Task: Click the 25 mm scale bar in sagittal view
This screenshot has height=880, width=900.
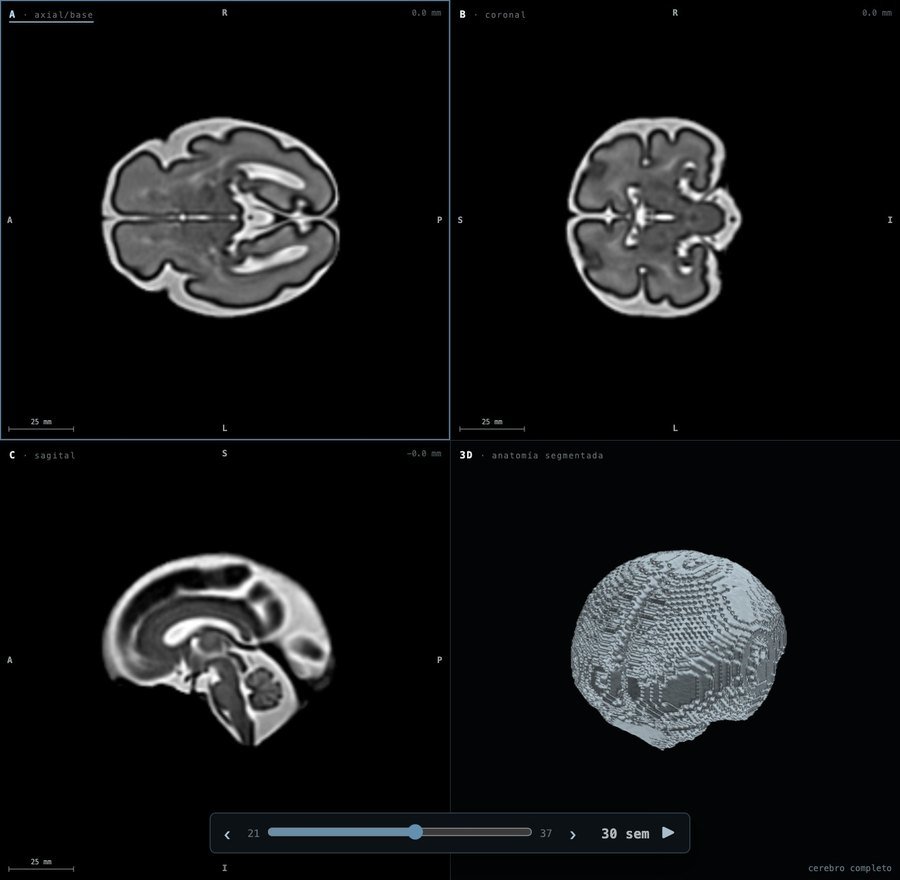Action: point(41,866)
